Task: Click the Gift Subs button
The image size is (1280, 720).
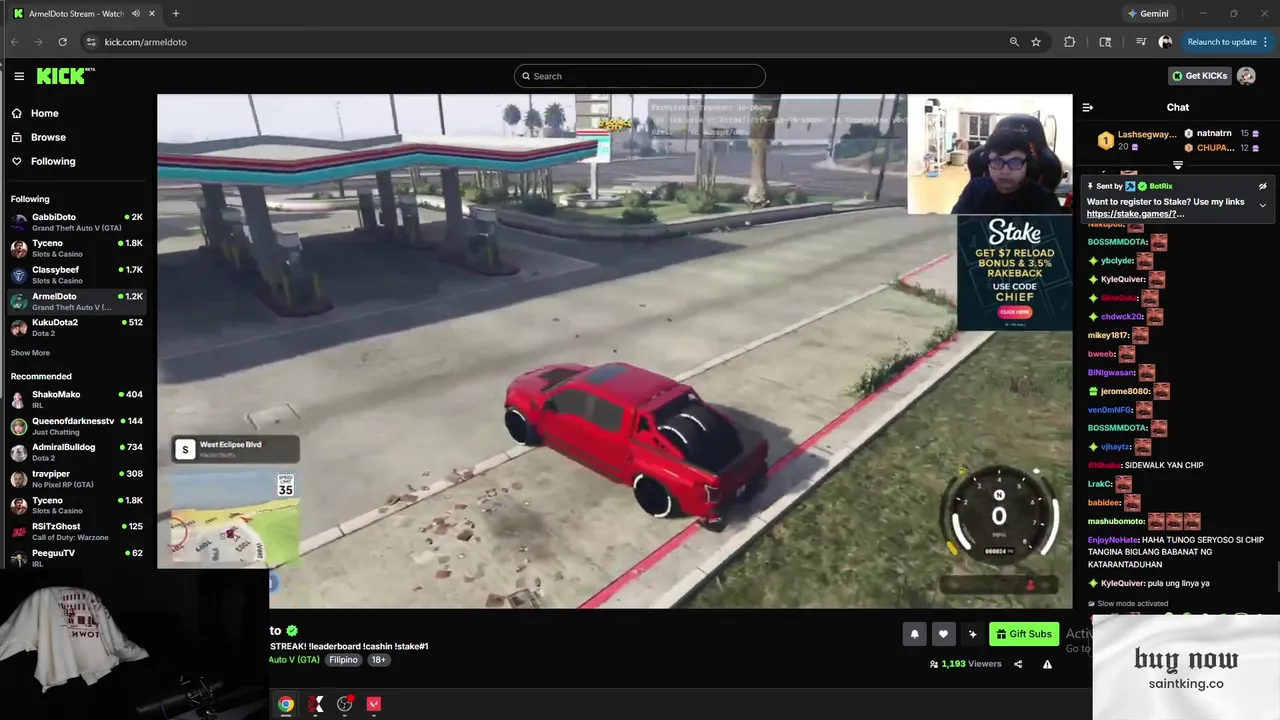Action: (x=1024, y=634)
